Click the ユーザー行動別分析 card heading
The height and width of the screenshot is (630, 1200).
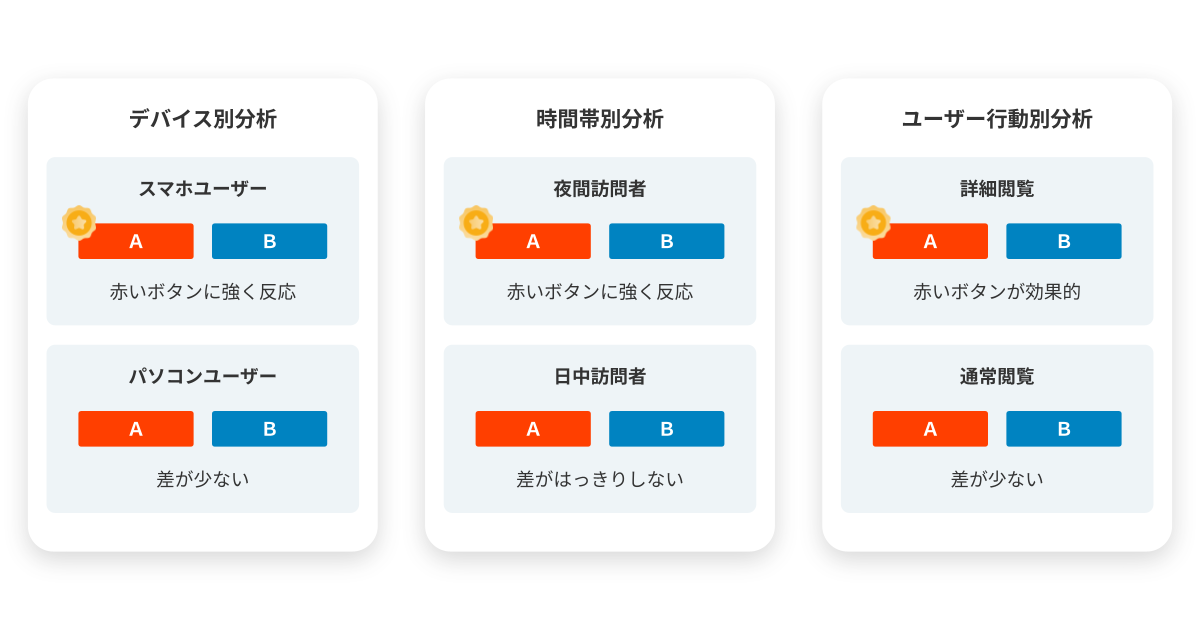tap(997, 119)
